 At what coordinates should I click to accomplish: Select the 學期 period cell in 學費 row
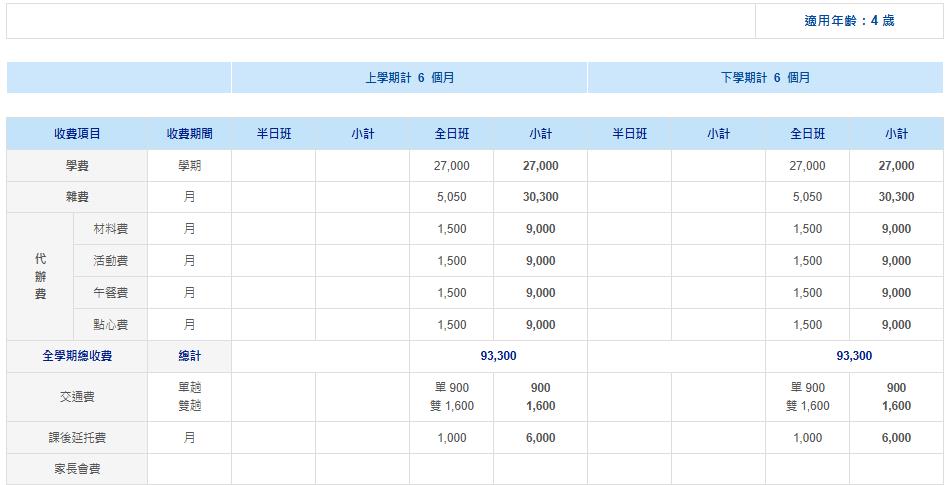coord(189,166)
